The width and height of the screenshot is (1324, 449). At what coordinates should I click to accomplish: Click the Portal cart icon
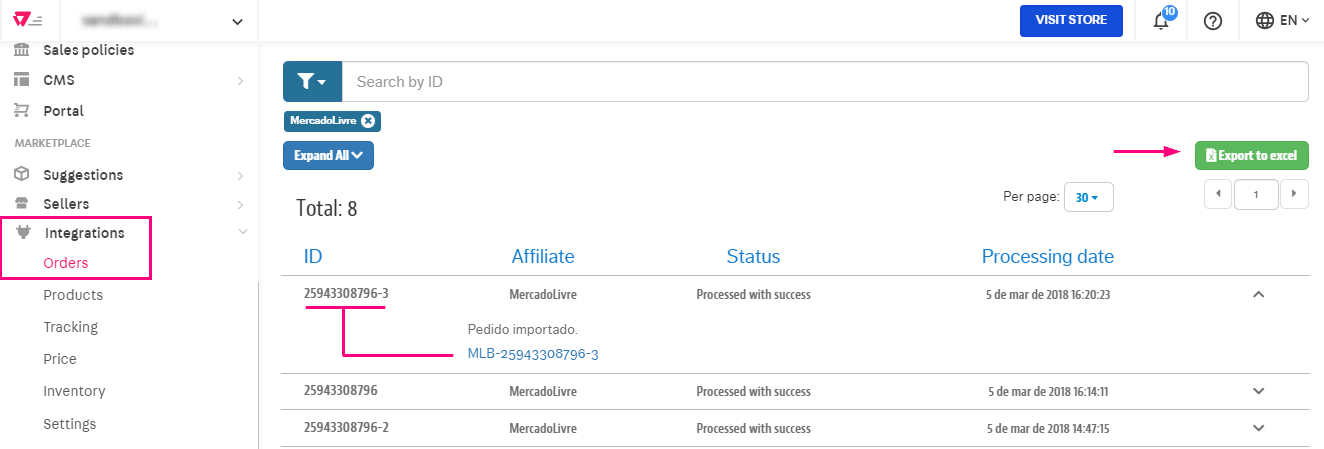point(21,111)
